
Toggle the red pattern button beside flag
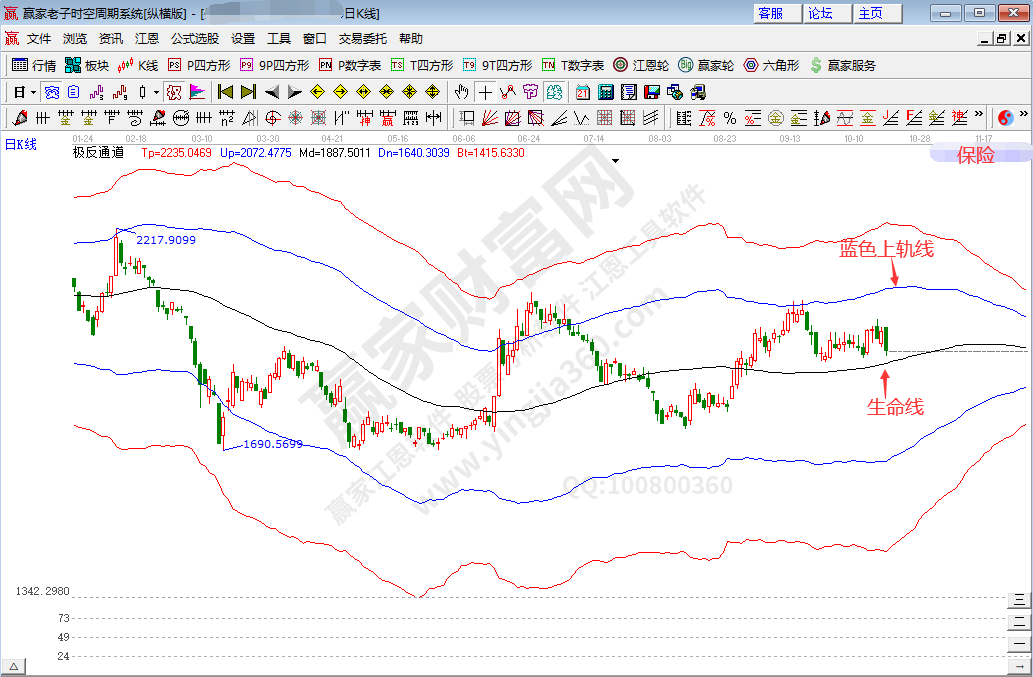click(174, 92)
